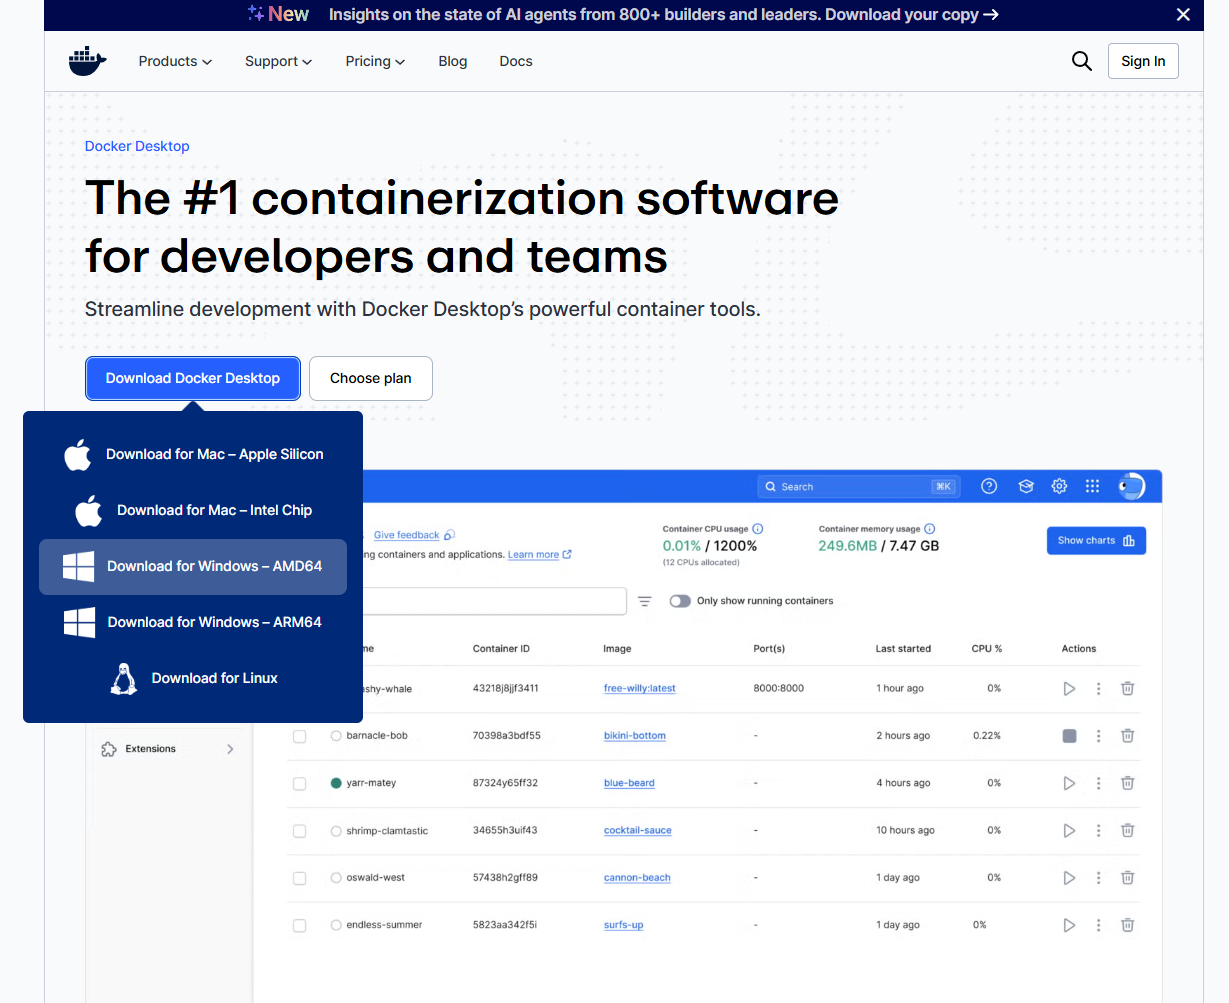
Task: Click container ID 87324y65ff32
Action: [505, 783]
